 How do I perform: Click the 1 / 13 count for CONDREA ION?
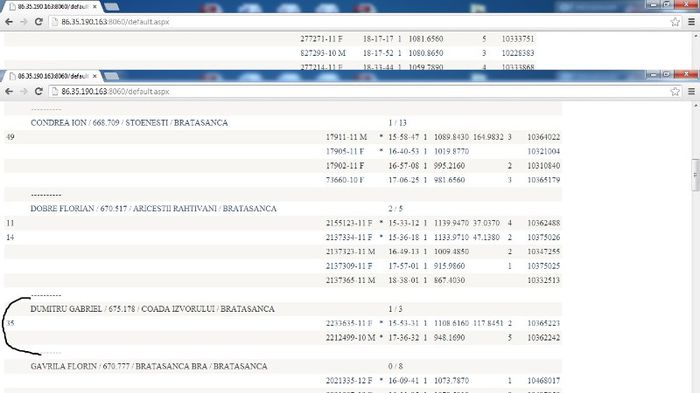[x=397, y=123]
